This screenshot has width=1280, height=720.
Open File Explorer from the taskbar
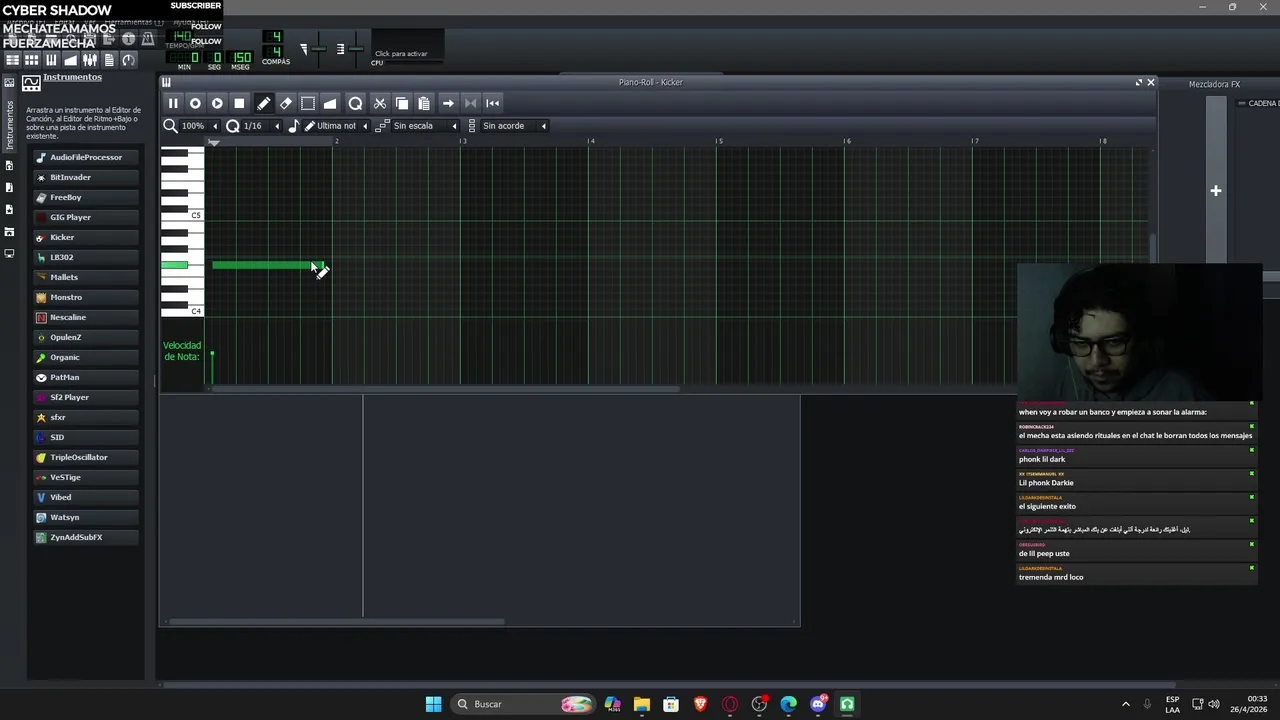(x=642, y=704)
